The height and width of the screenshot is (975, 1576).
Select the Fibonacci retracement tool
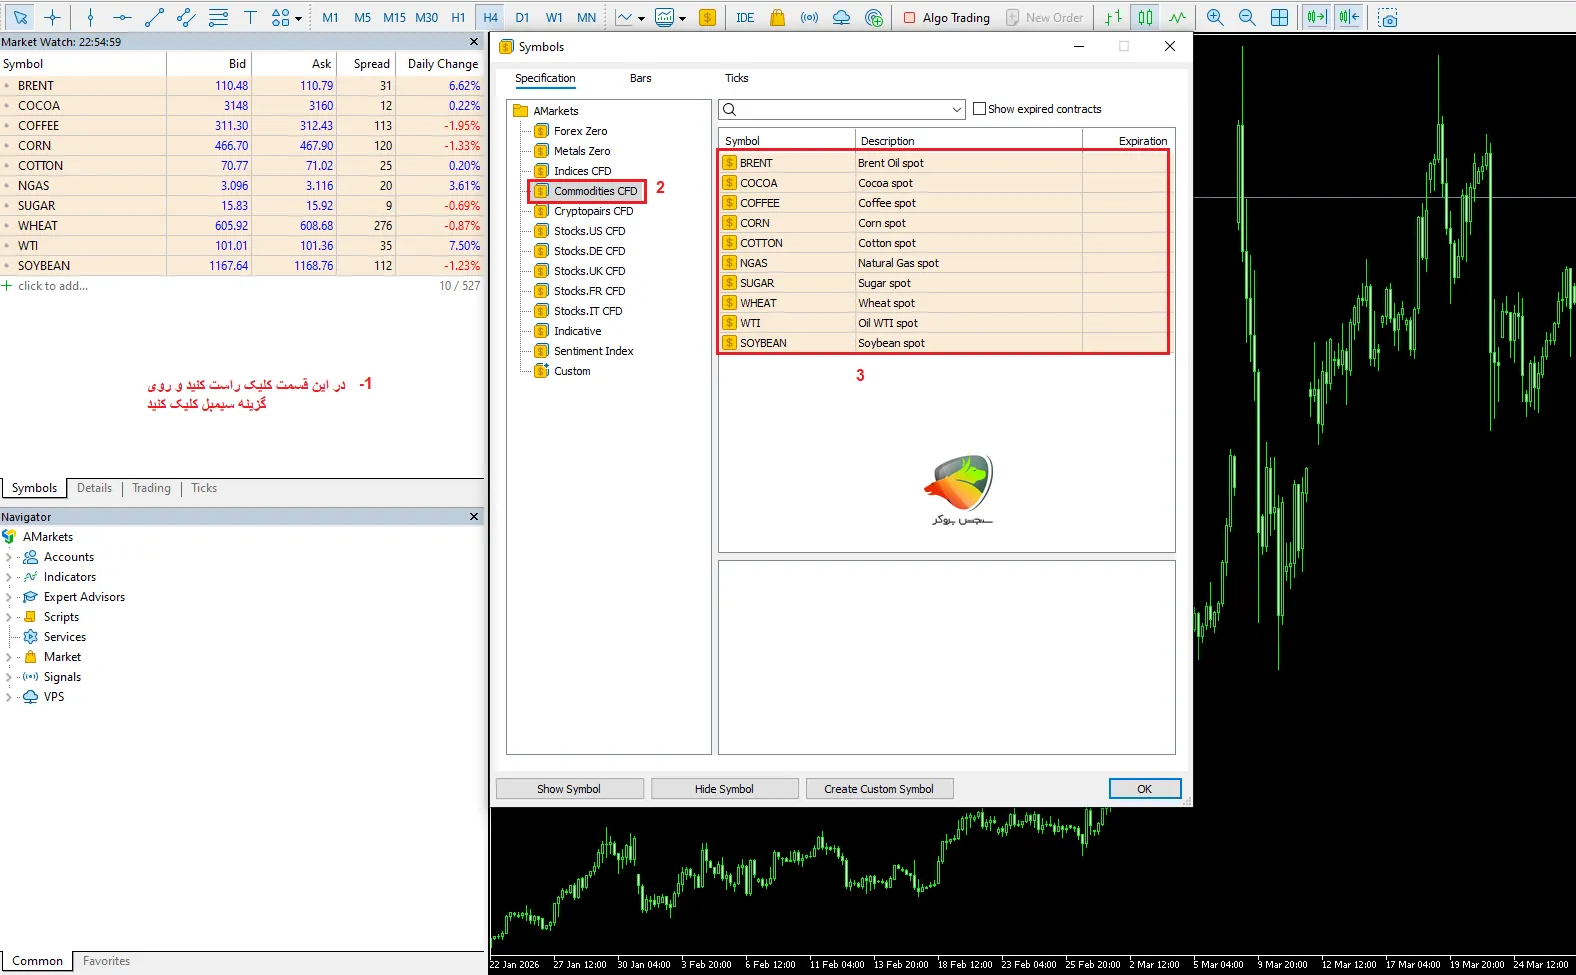click(218, 17)
